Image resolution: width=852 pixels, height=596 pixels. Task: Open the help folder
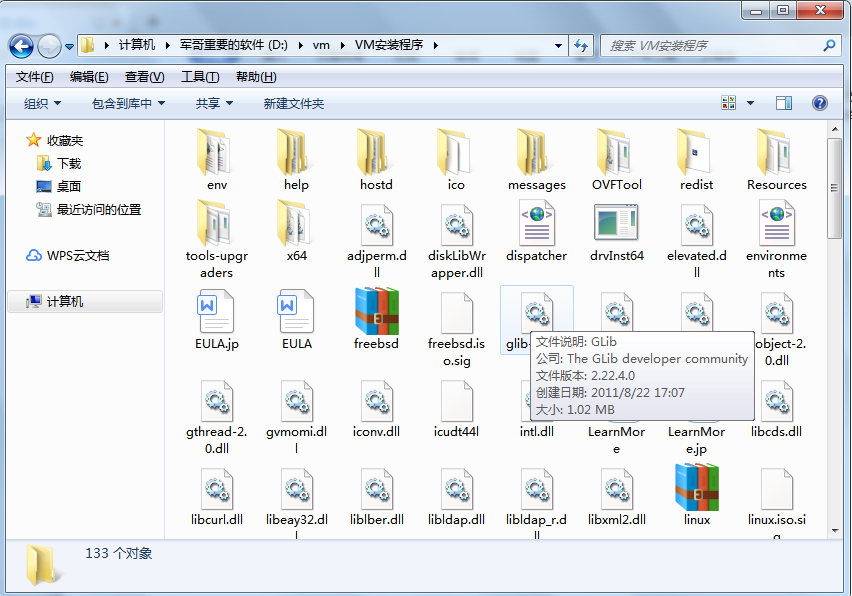pos(296,159)
